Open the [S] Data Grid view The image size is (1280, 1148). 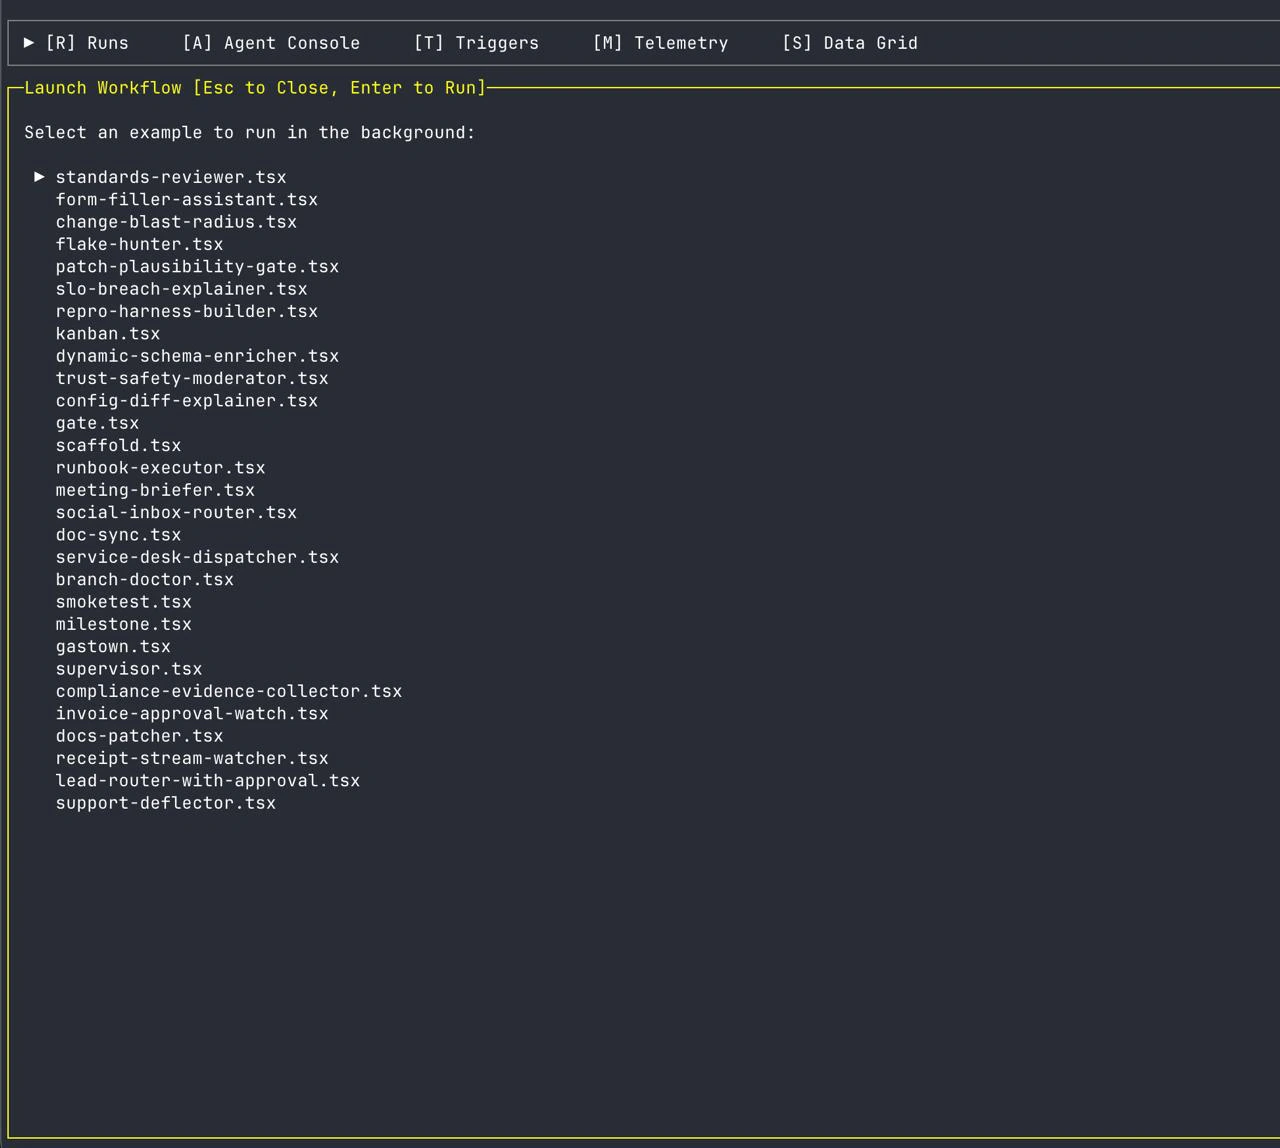point(849,42)
